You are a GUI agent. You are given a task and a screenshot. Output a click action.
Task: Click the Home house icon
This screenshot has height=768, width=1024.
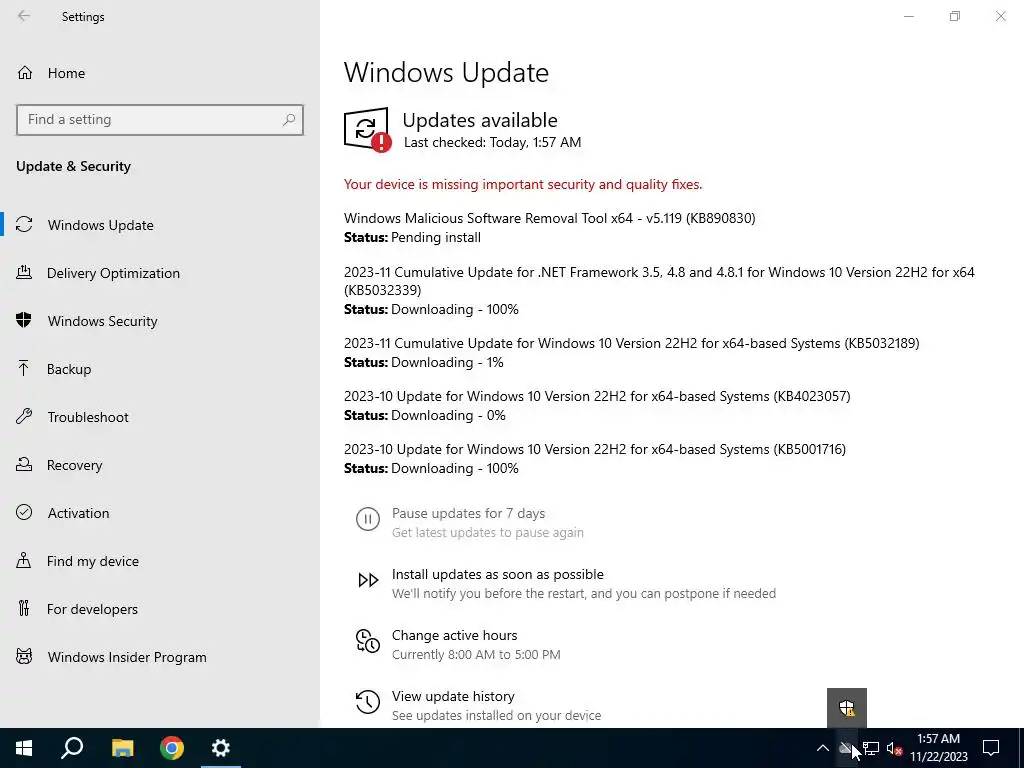coord(25,73)
